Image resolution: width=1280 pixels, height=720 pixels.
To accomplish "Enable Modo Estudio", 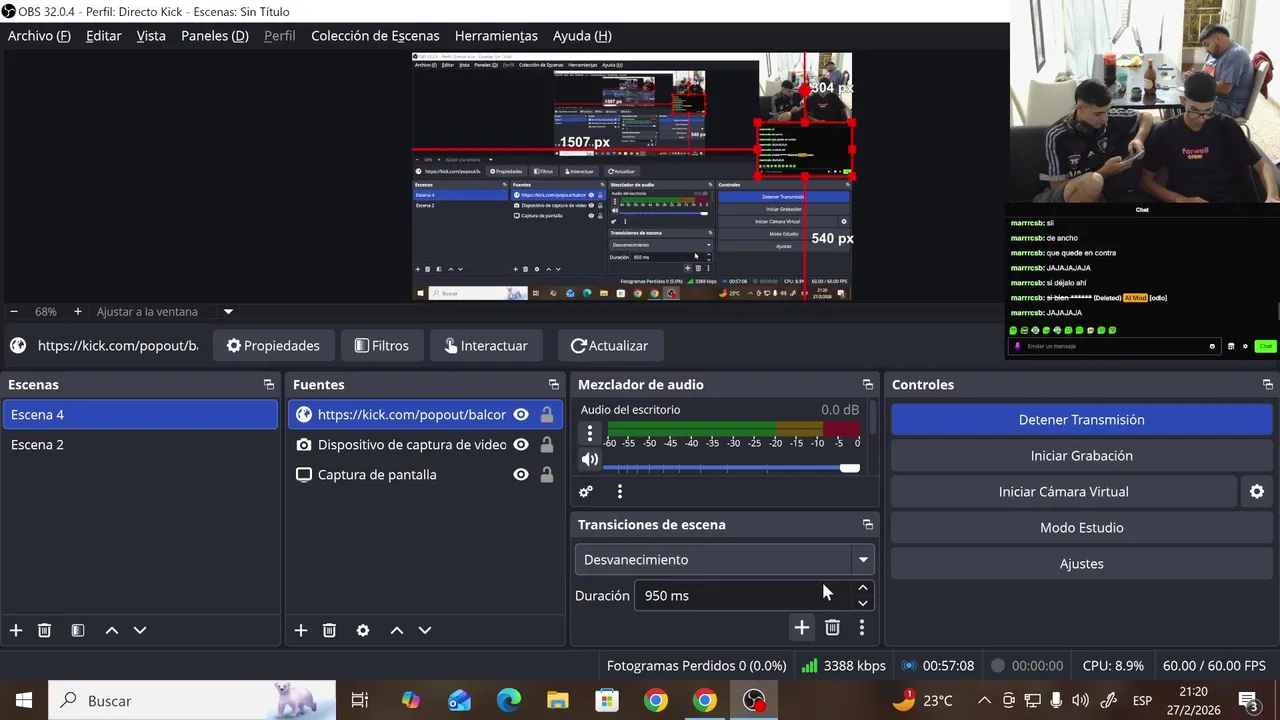I will click(x=1081, y=528).
